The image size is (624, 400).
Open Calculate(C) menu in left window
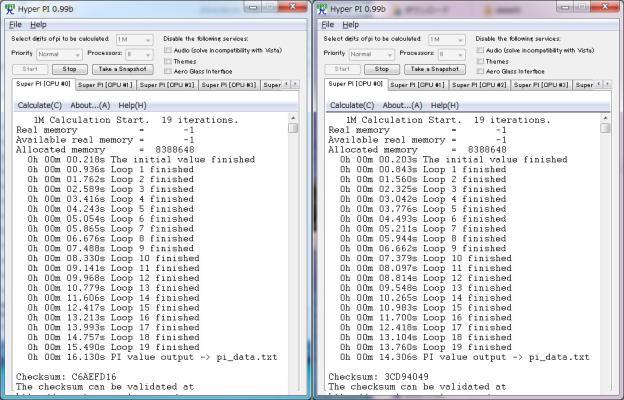(x=40, y=105)
